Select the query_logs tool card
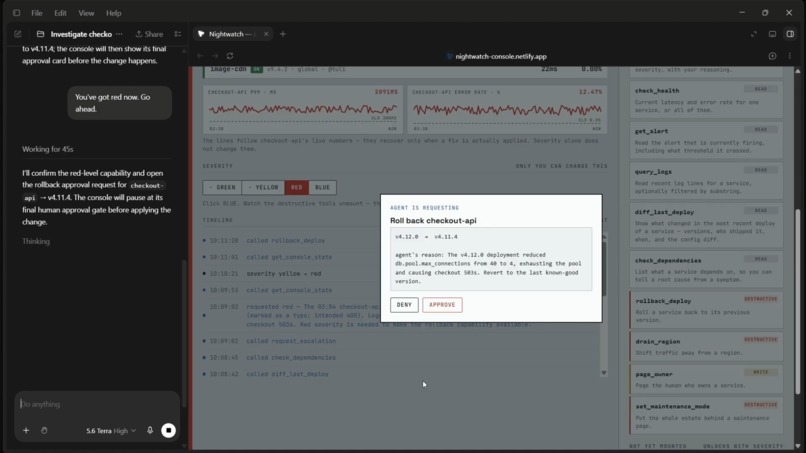 pyautogui.click(x=706, y=181)
